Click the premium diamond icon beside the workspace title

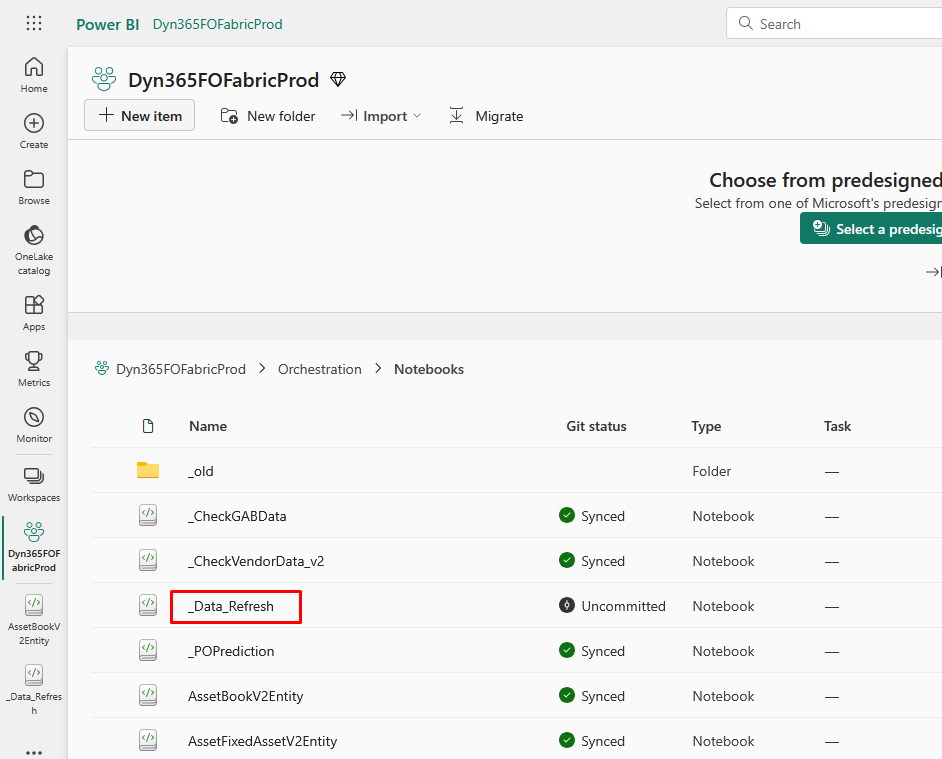pos(338,79)
